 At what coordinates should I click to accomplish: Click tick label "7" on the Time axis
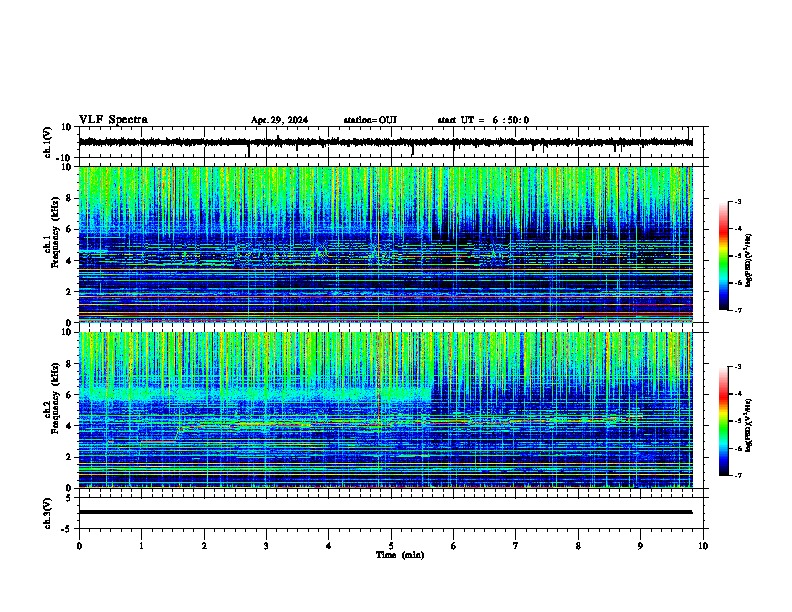pos(516,546)
